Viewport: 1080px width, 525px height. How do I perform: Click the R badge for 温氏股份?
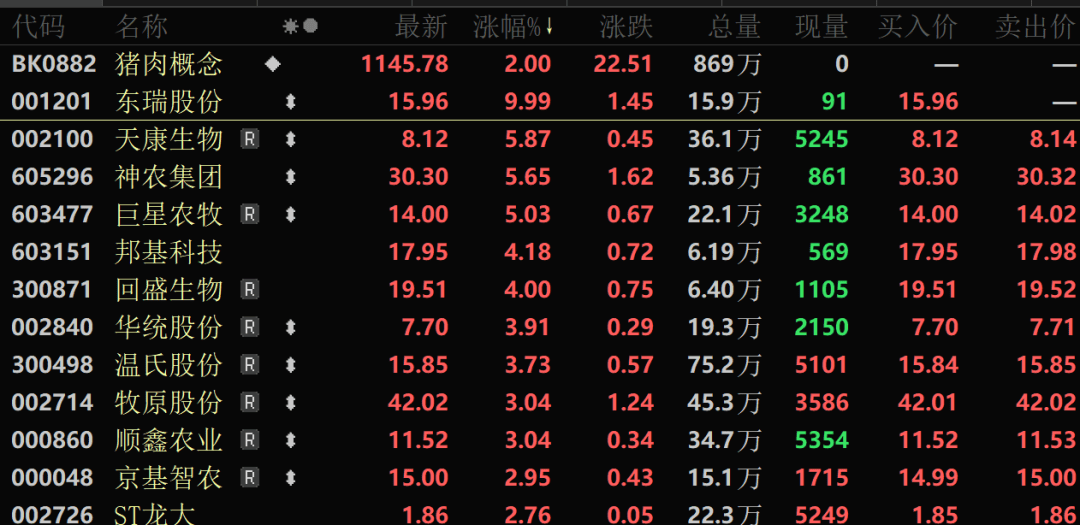click(249, 364)
